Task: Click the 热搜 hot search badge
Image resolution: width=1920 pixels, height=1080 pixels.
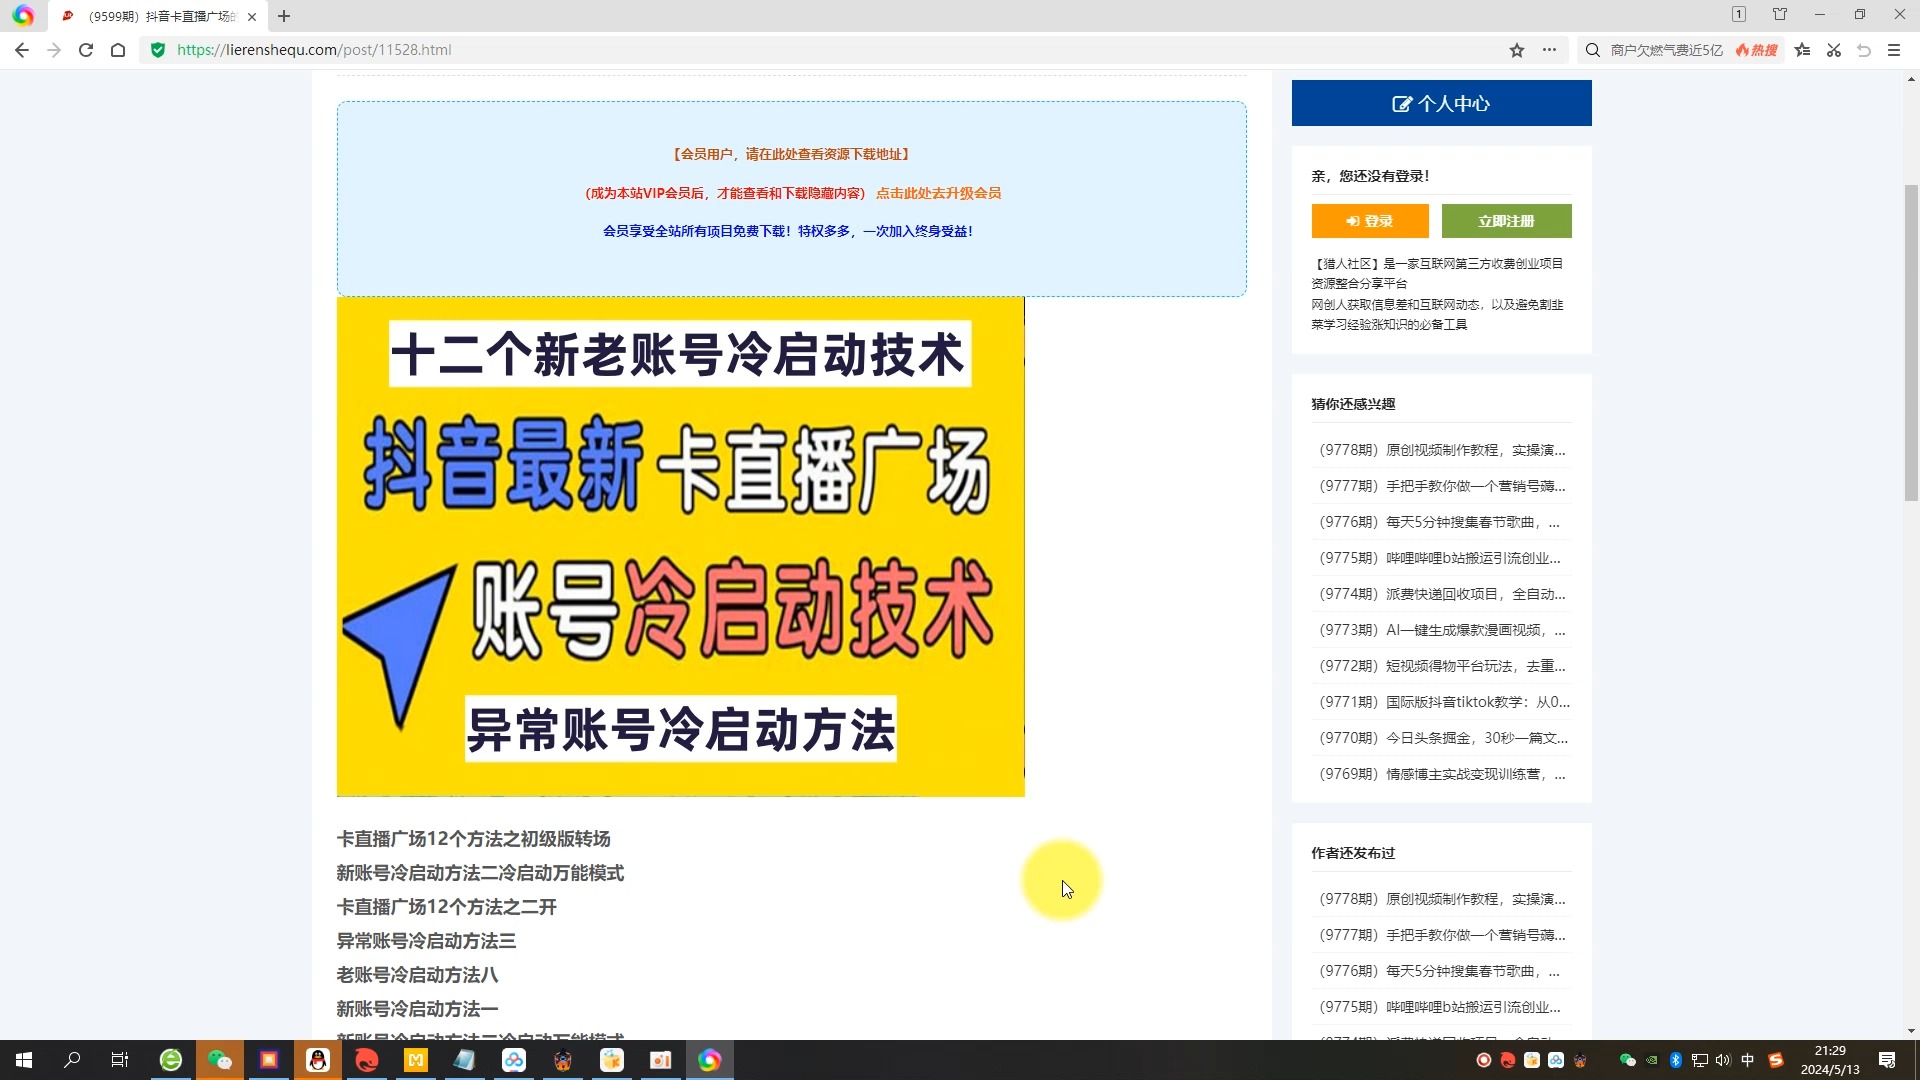Action: 1757,50
